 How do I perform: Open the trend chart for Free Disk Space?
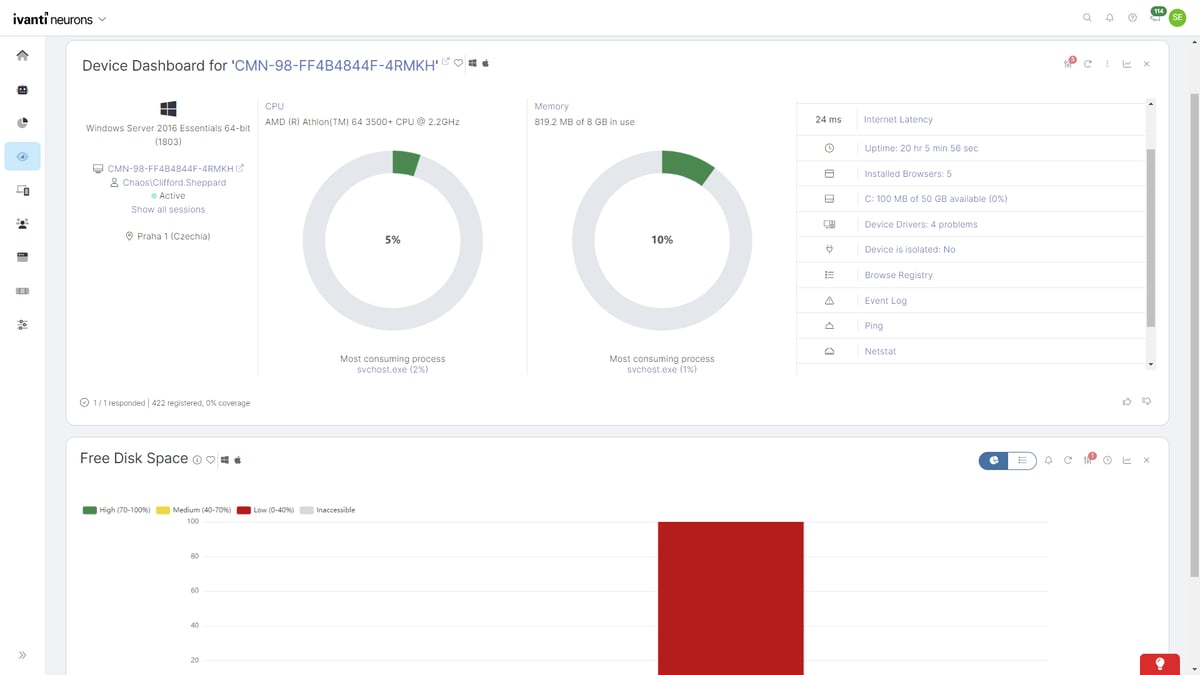tap(1127, 460)
